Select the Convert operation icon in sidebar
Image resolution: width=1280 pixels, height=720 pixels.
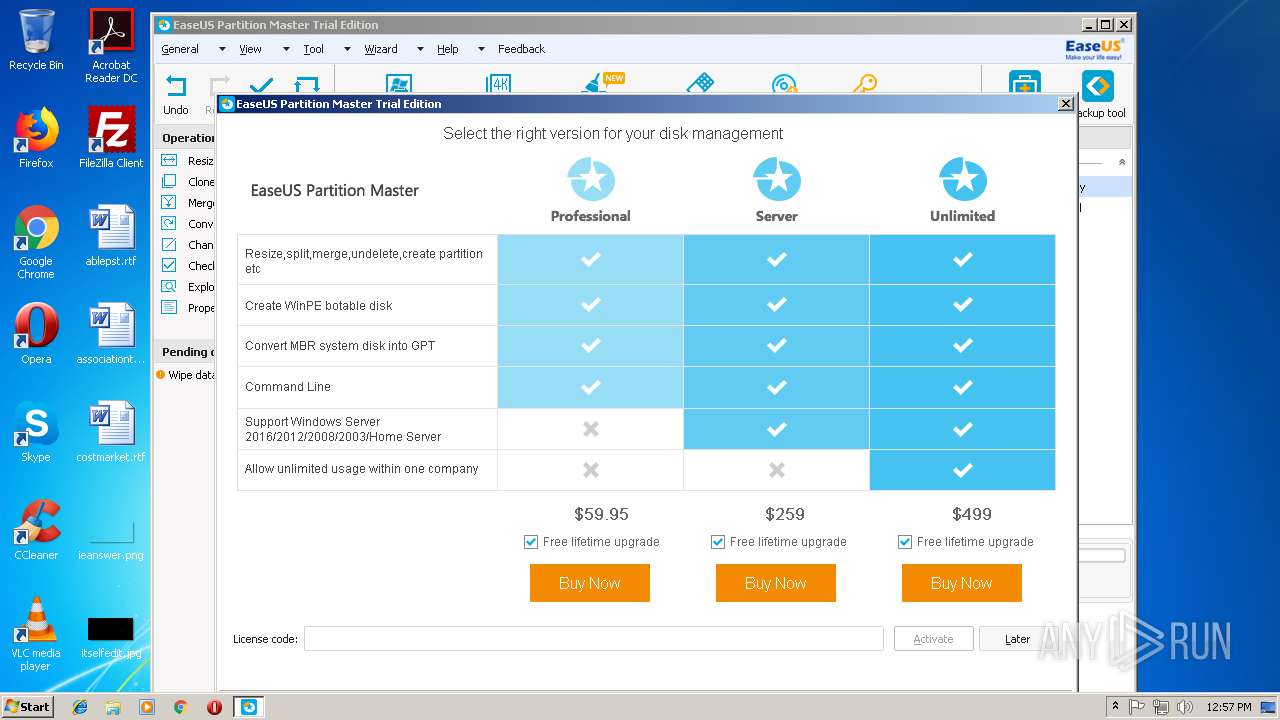[x=169, y=224]
